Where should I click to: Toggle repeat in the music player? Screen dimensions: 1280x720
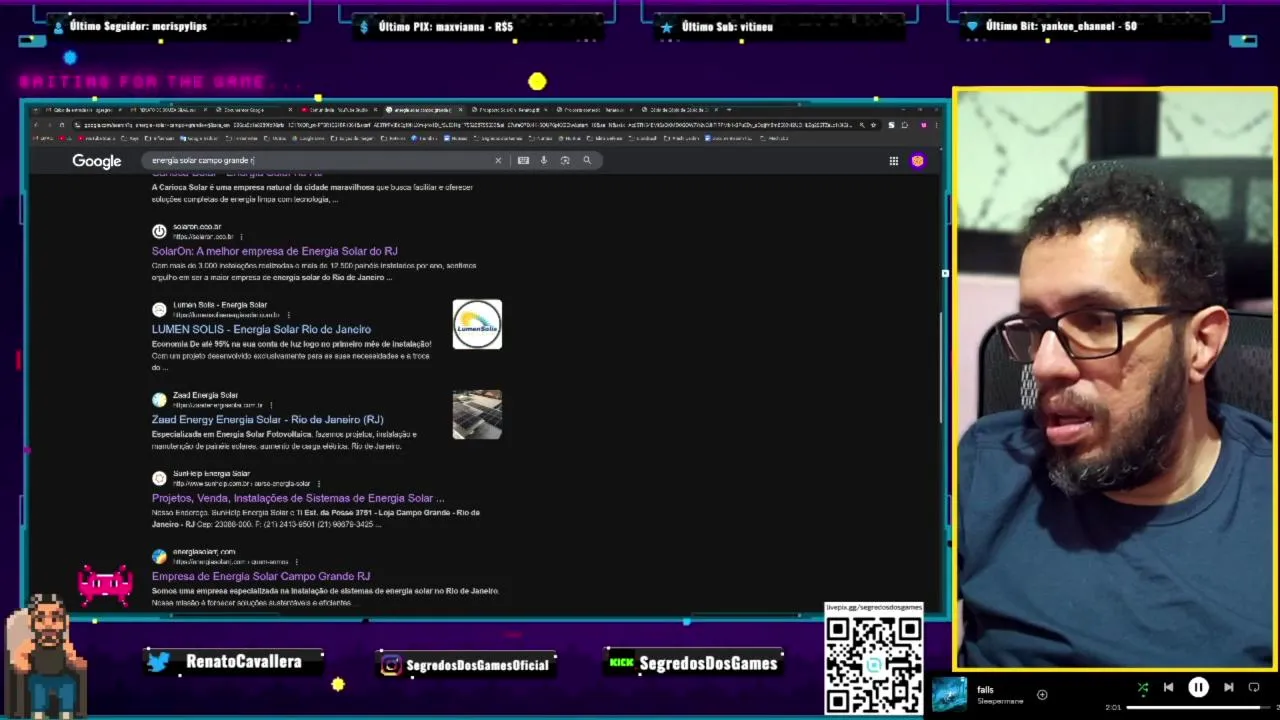pos(1254,688)
